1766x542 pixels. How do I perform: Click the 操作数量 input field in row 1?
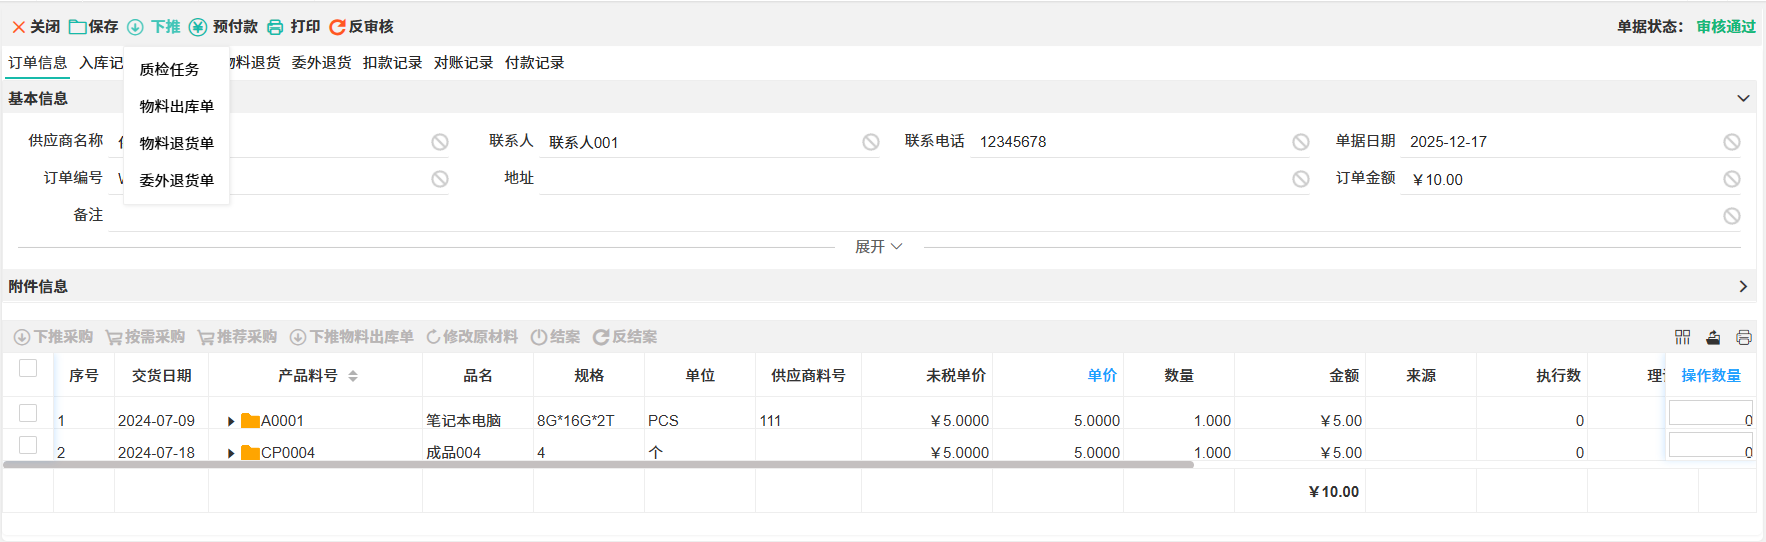point(1709,413)
